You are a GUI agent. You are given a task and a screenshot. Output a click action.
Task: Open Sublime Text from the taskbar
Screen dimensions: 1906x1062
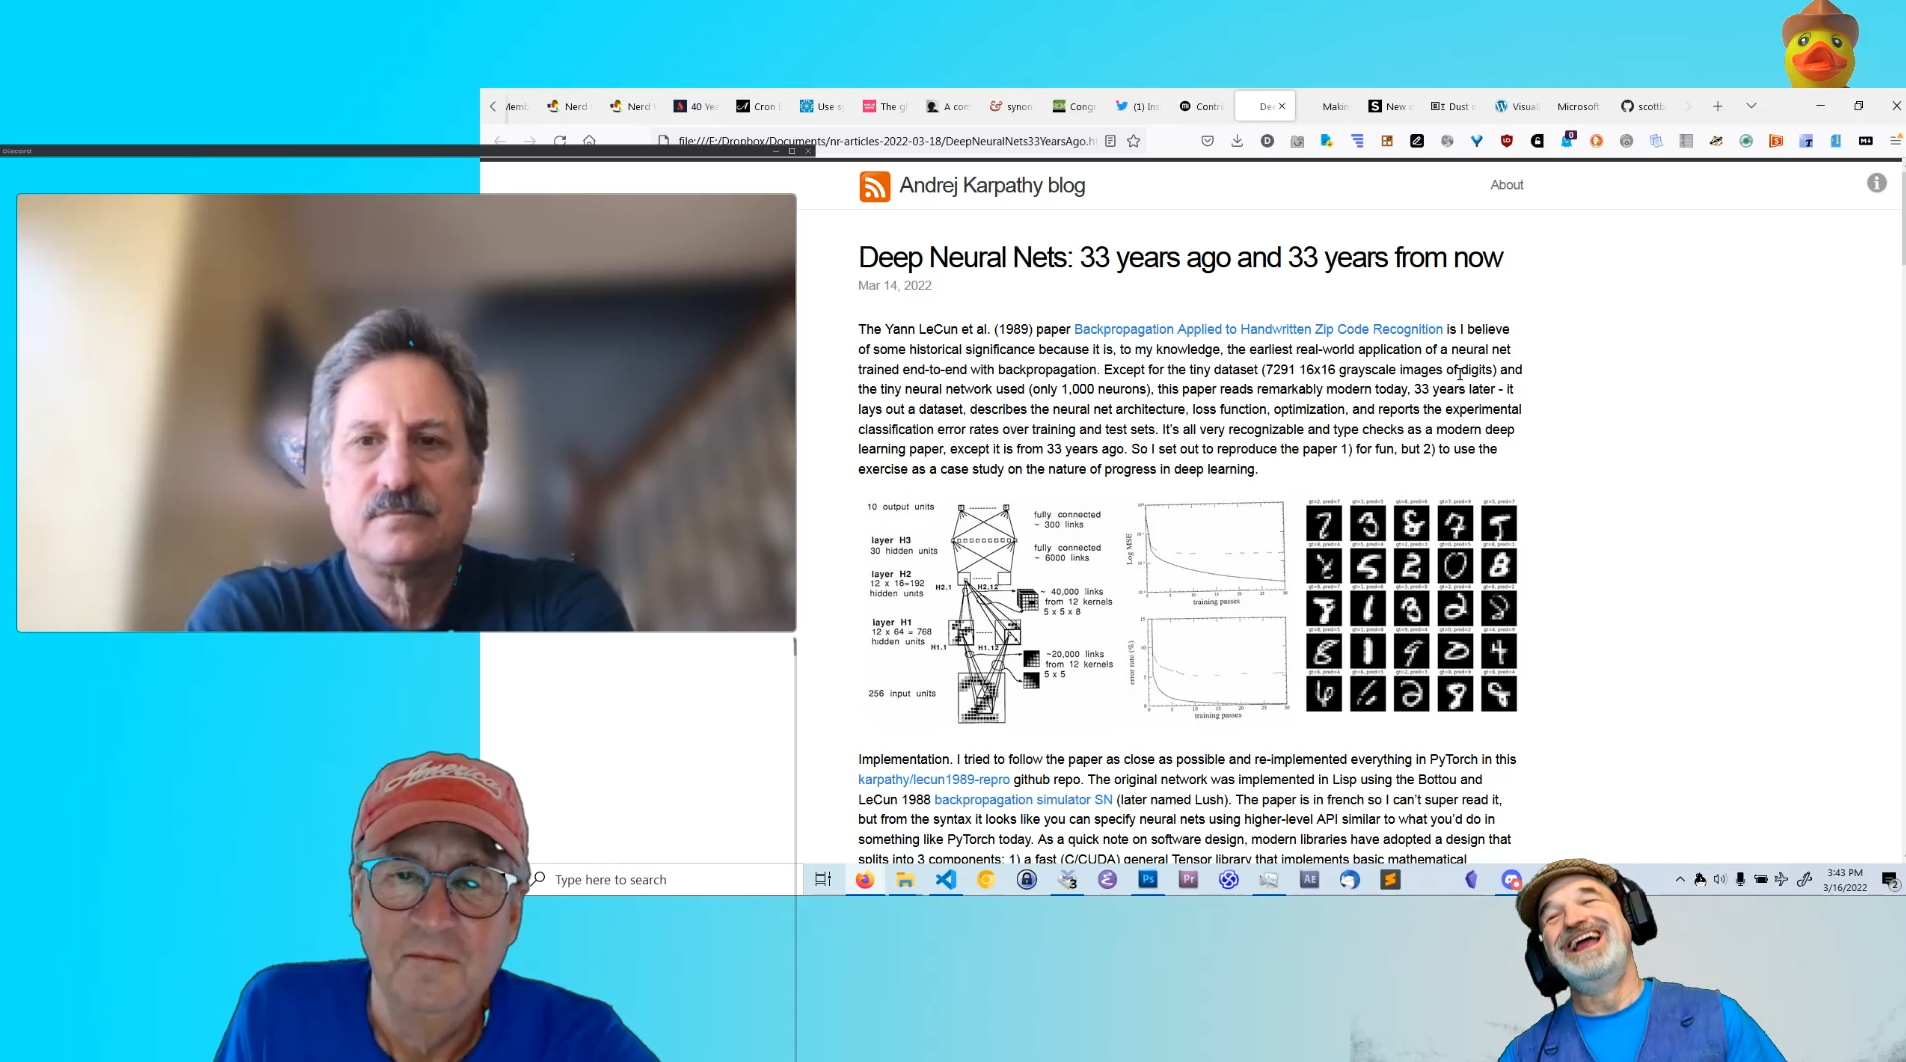pyautogui.click(x=1390, y=879)
